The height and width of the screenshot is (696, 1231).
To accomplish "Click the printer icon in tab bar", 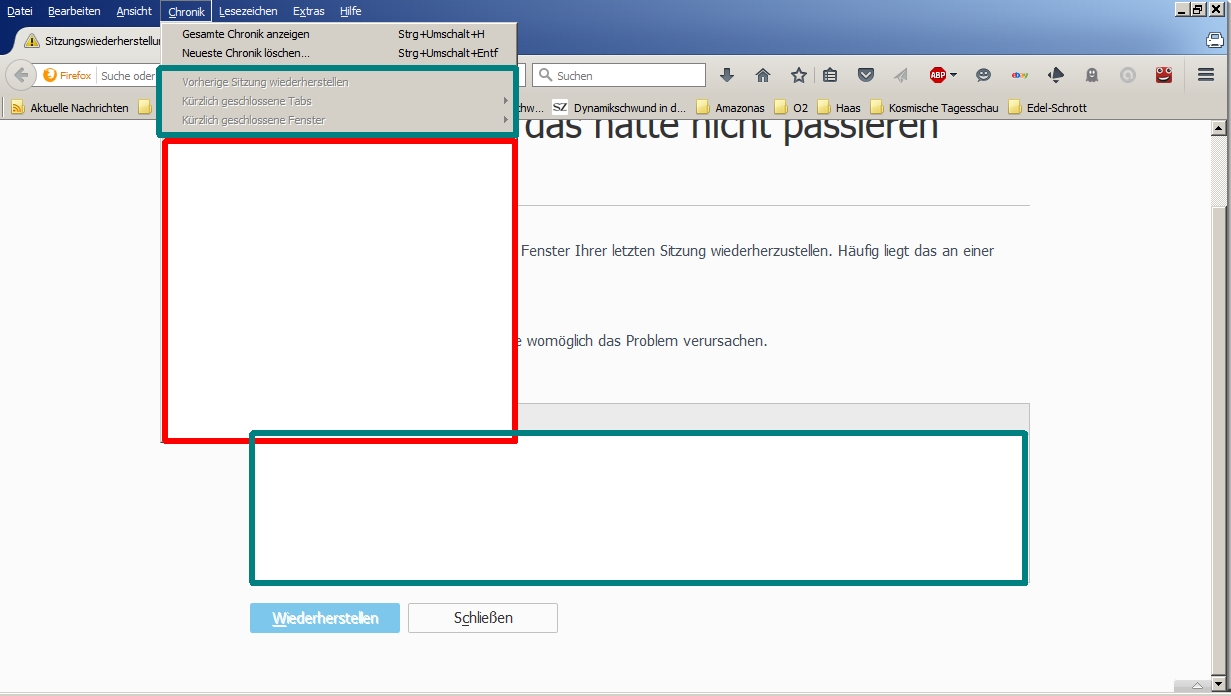I will (1214, 41).
